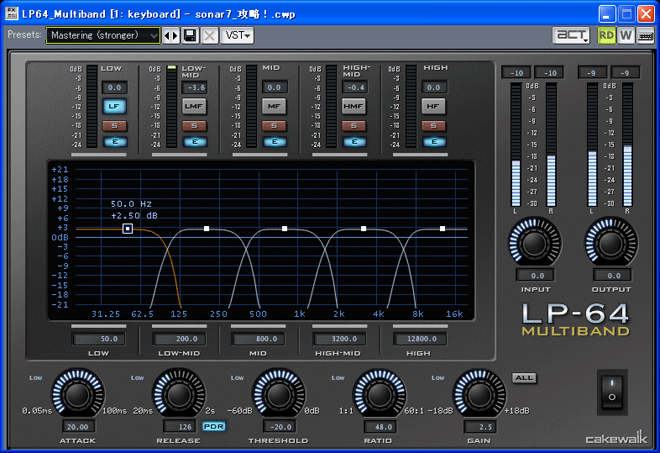Click the HIGH band node on the graph
This screenshot has height=453, width=660.
442,229
